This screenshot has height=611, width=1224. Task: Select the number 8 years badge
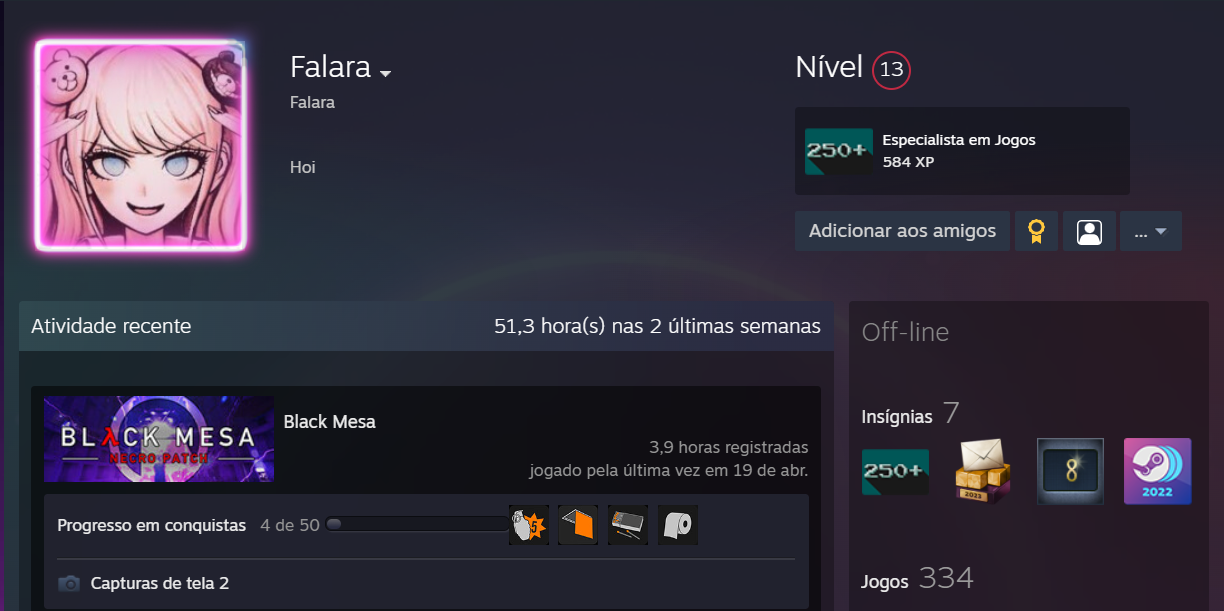click(x=1070, y=471)
